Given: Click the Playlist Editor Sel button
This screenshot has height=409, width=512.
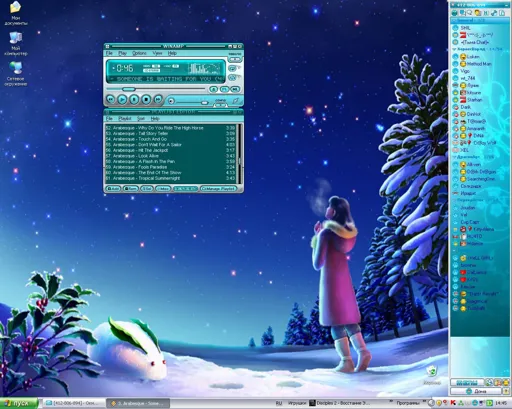Looking at the screenshot, I should [x=147, y=189].
